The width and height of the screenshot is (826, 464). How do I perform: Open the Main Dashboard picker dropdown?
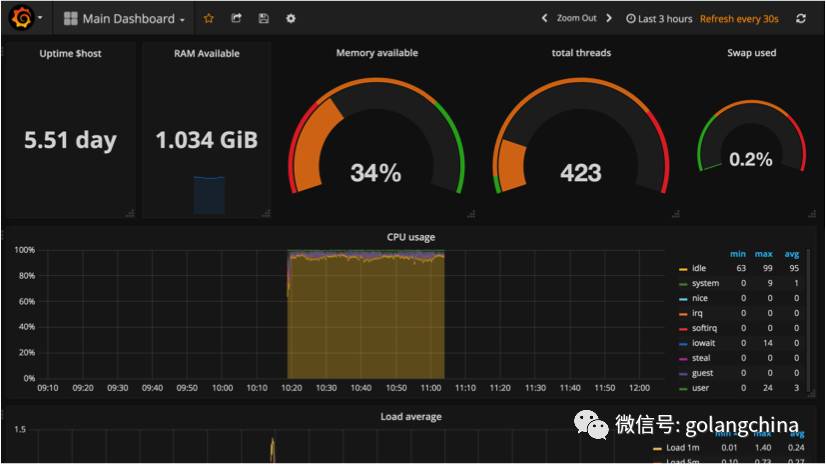[x=124, y=18]
